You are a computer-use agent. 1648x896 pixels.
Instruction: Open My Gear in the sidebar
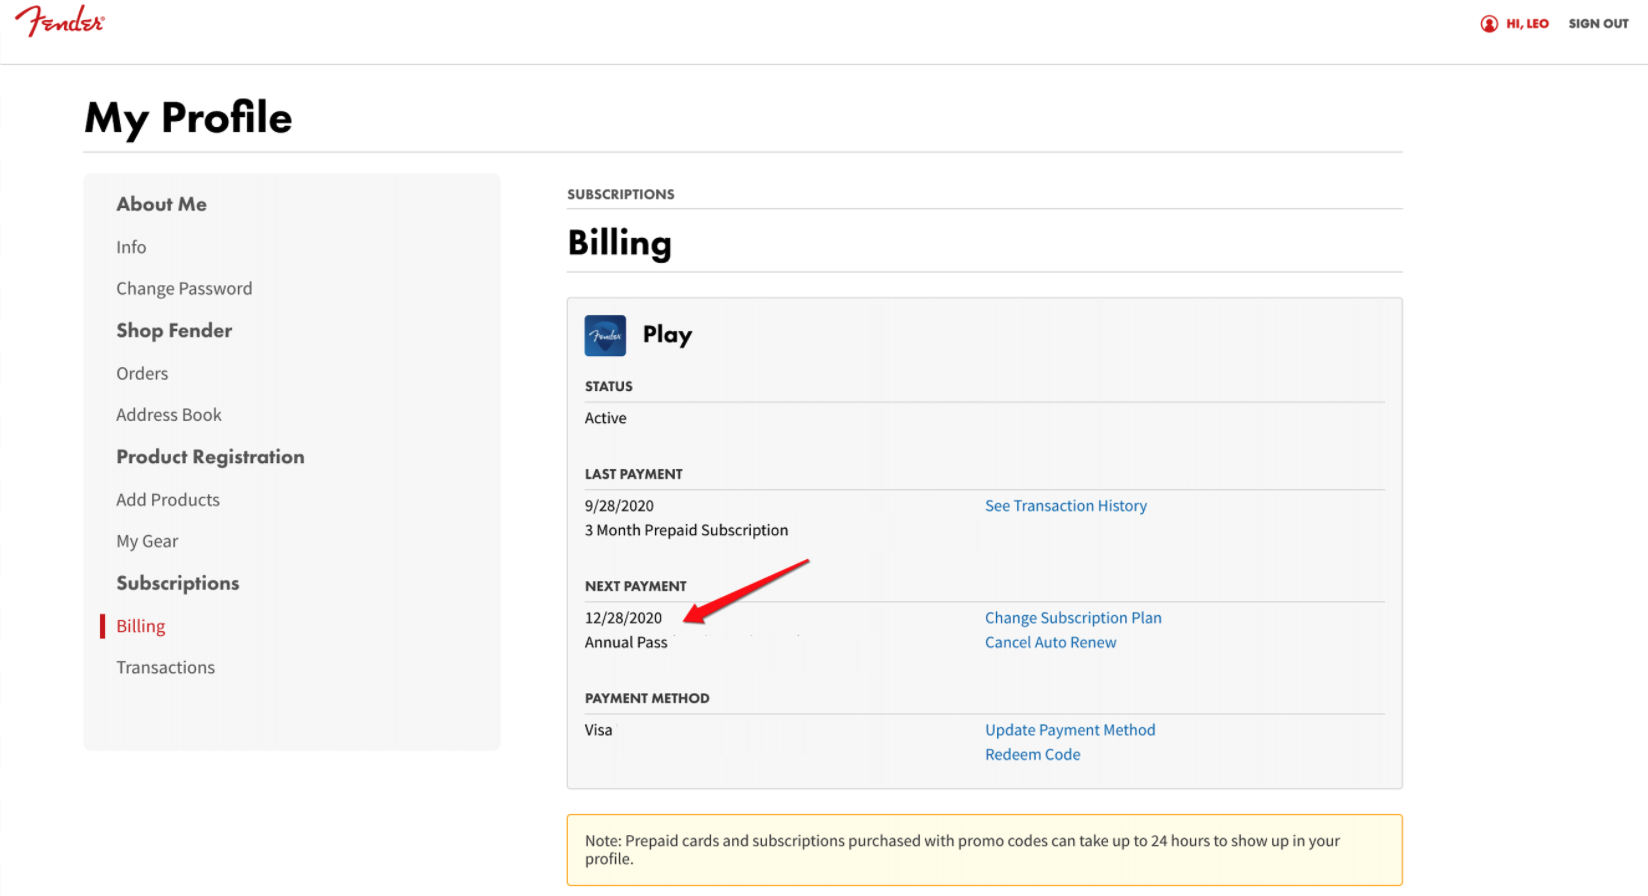(147, 541)
